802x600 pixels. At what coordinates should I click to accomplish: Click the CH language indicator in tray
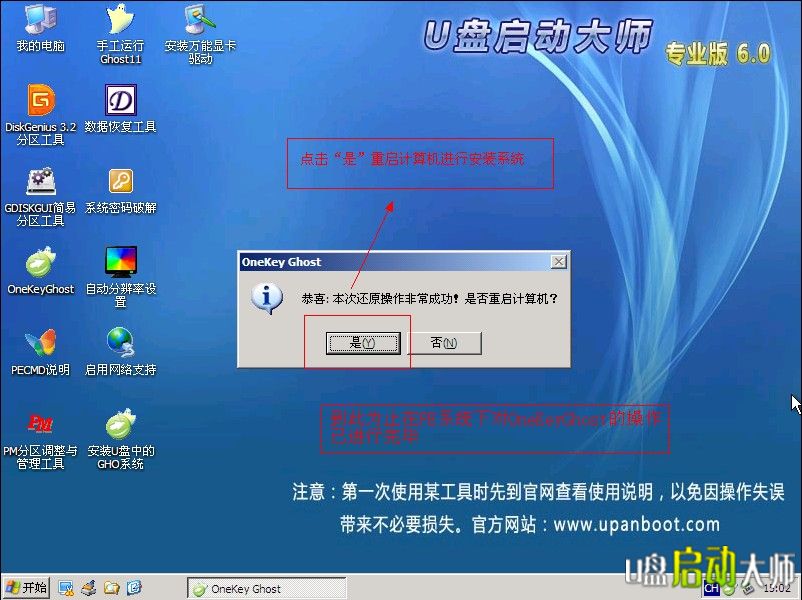(x=711, y=588)
